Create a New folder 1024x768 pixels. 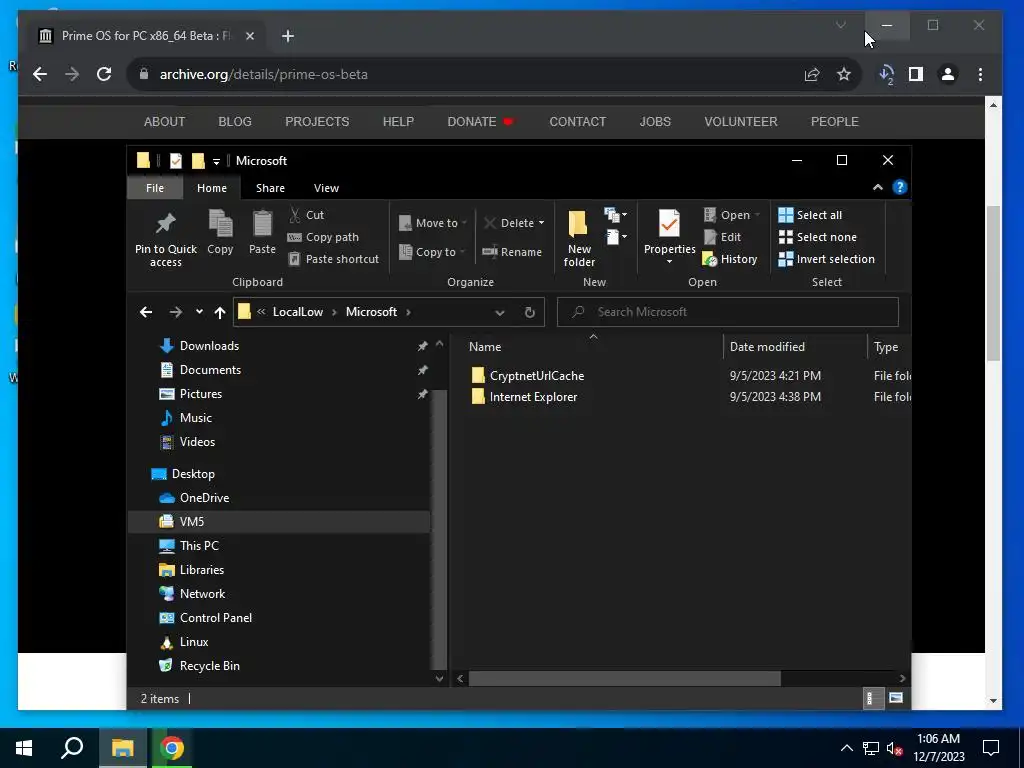click(x=579, y=238)
